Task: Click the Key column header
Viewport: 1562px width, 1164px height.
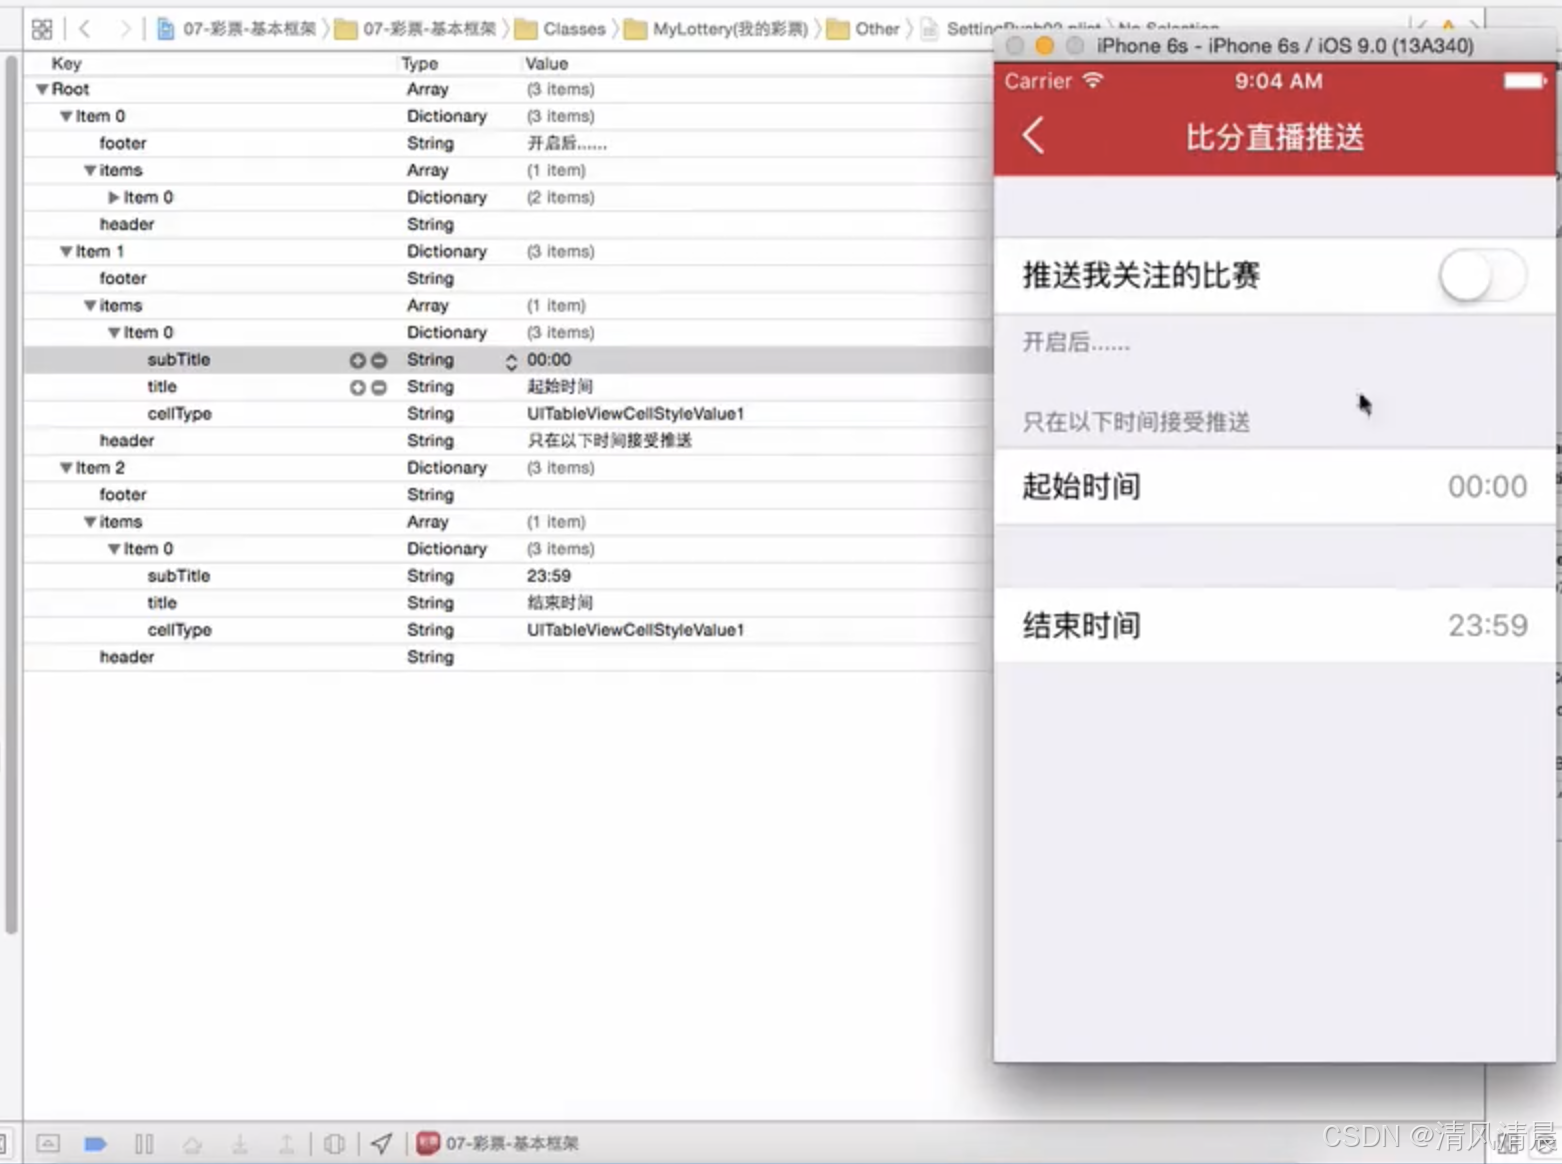Action: click(x=66, y=63)
